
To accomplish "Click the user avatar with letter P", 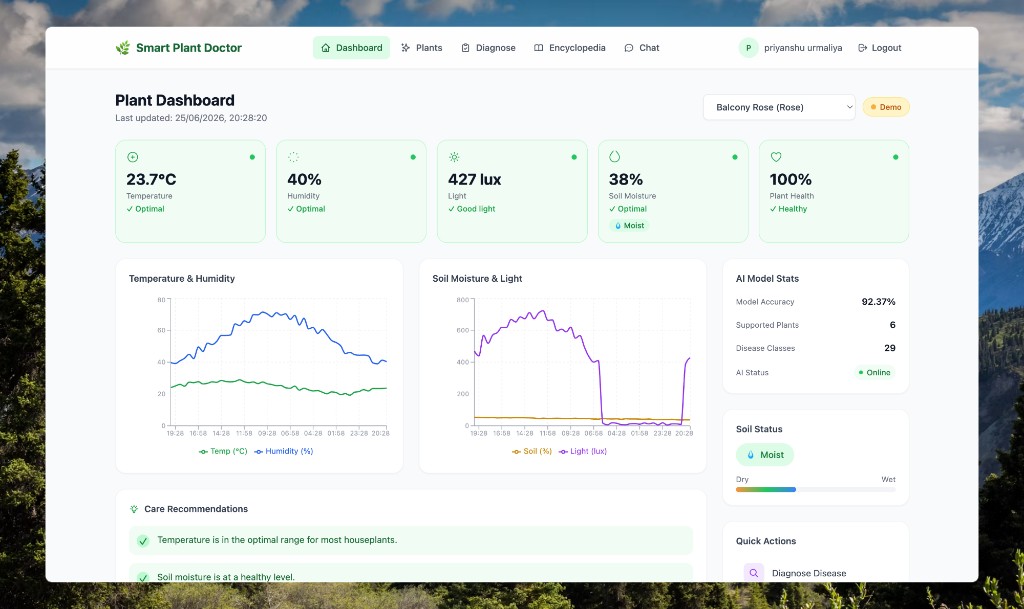I will click(x=748, y=48).
